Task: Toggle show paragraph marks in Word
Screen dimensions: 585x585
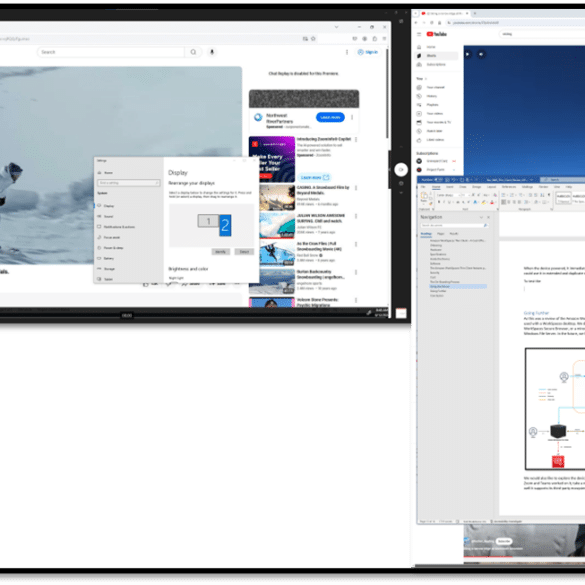Action: [x=549, y=195]
